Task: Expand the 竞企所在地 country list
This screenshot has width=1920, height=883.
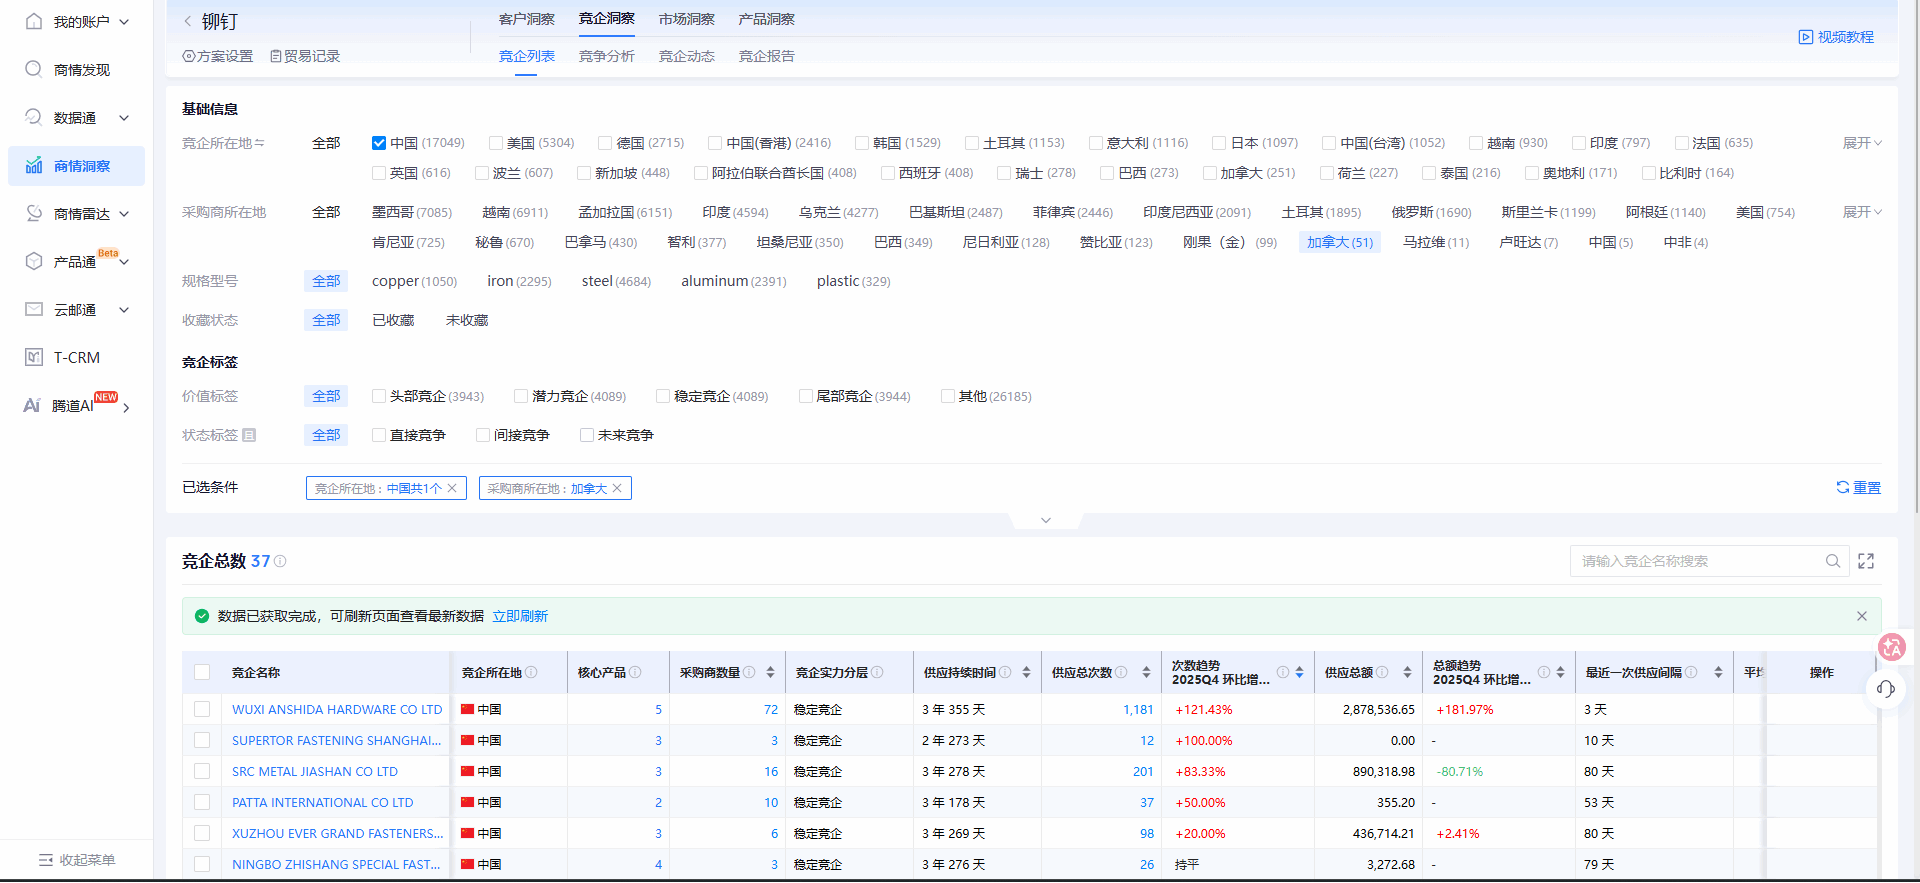Action: (1861, 143)
